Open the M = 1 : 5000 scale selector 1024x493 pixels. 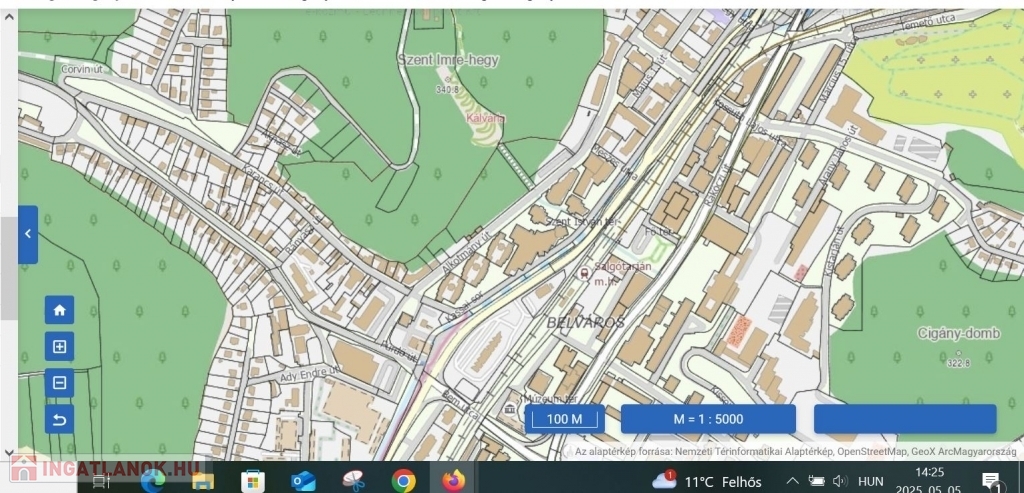[708, 419]
